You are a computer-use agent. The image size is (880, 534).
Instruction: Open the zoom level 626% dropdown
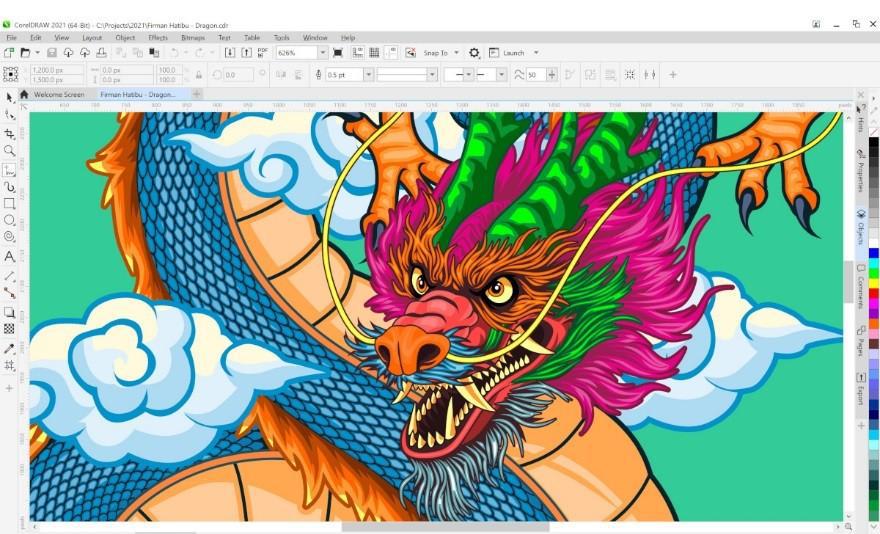(323, 53)
